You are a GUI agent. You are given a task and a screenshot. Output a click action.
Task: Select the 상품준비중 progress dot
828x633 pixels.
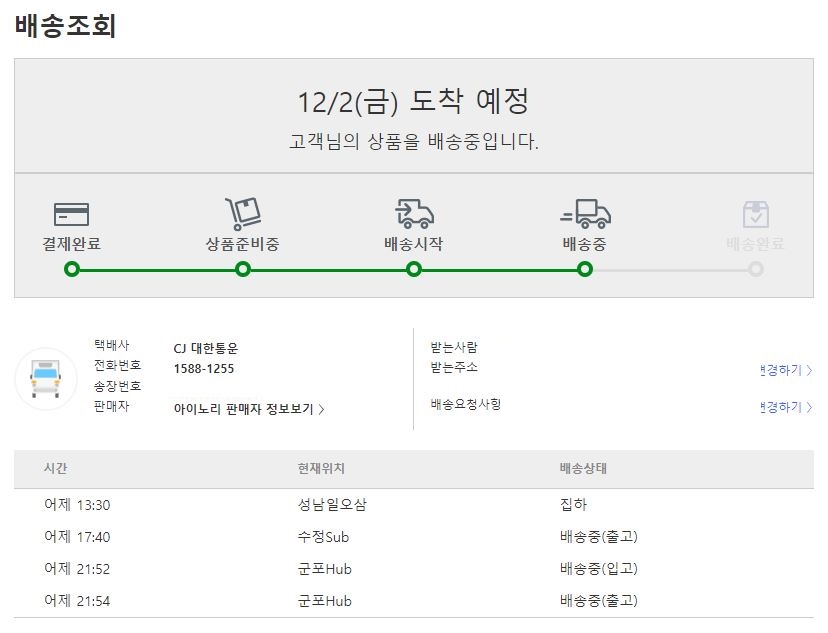[243, 269]
